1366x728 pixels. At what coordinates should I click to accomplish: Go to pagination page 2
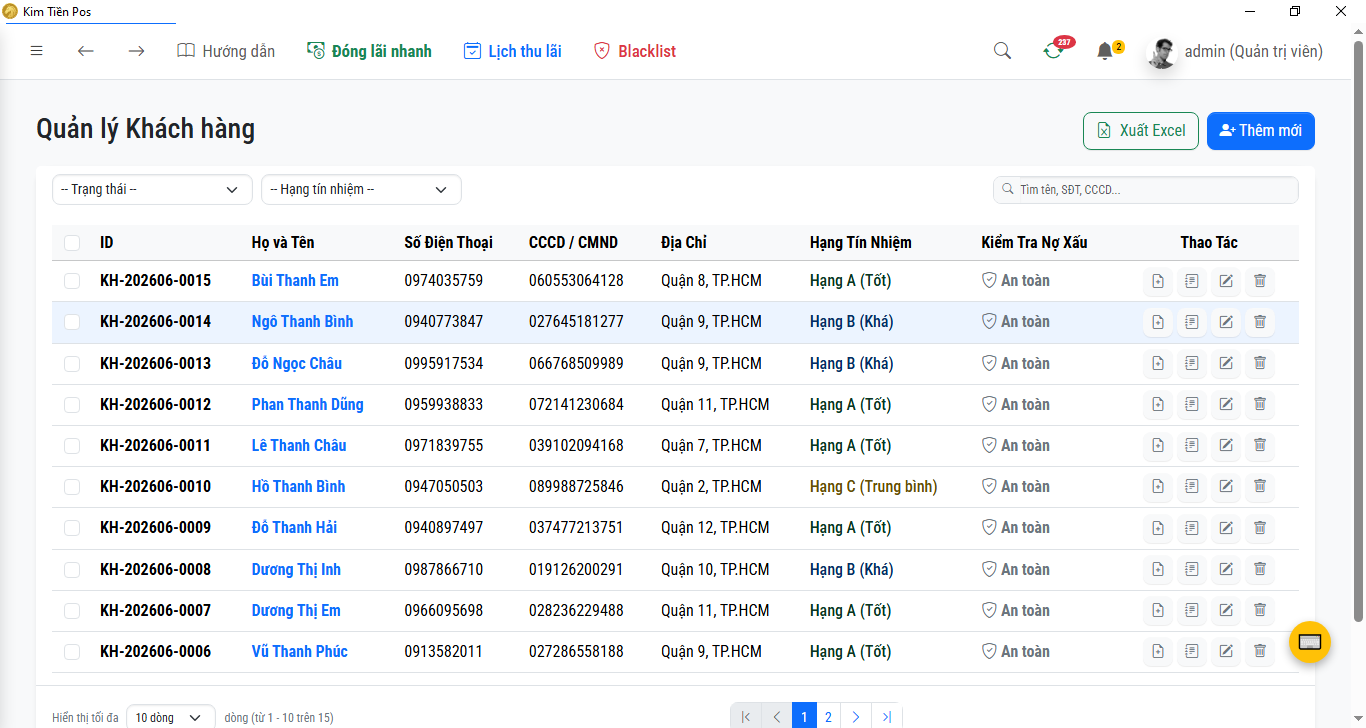coord(828,716)
